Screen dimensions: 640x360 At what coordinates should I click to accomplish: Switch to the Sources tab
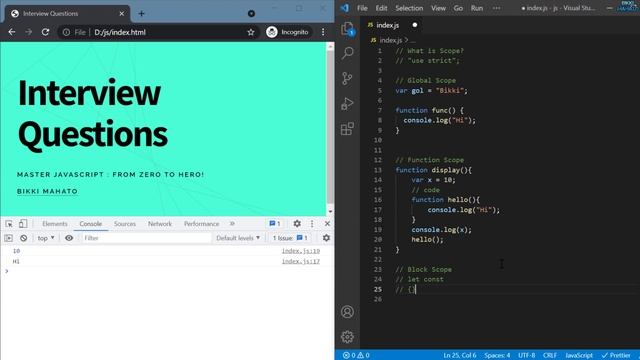(x=124, y=224)
